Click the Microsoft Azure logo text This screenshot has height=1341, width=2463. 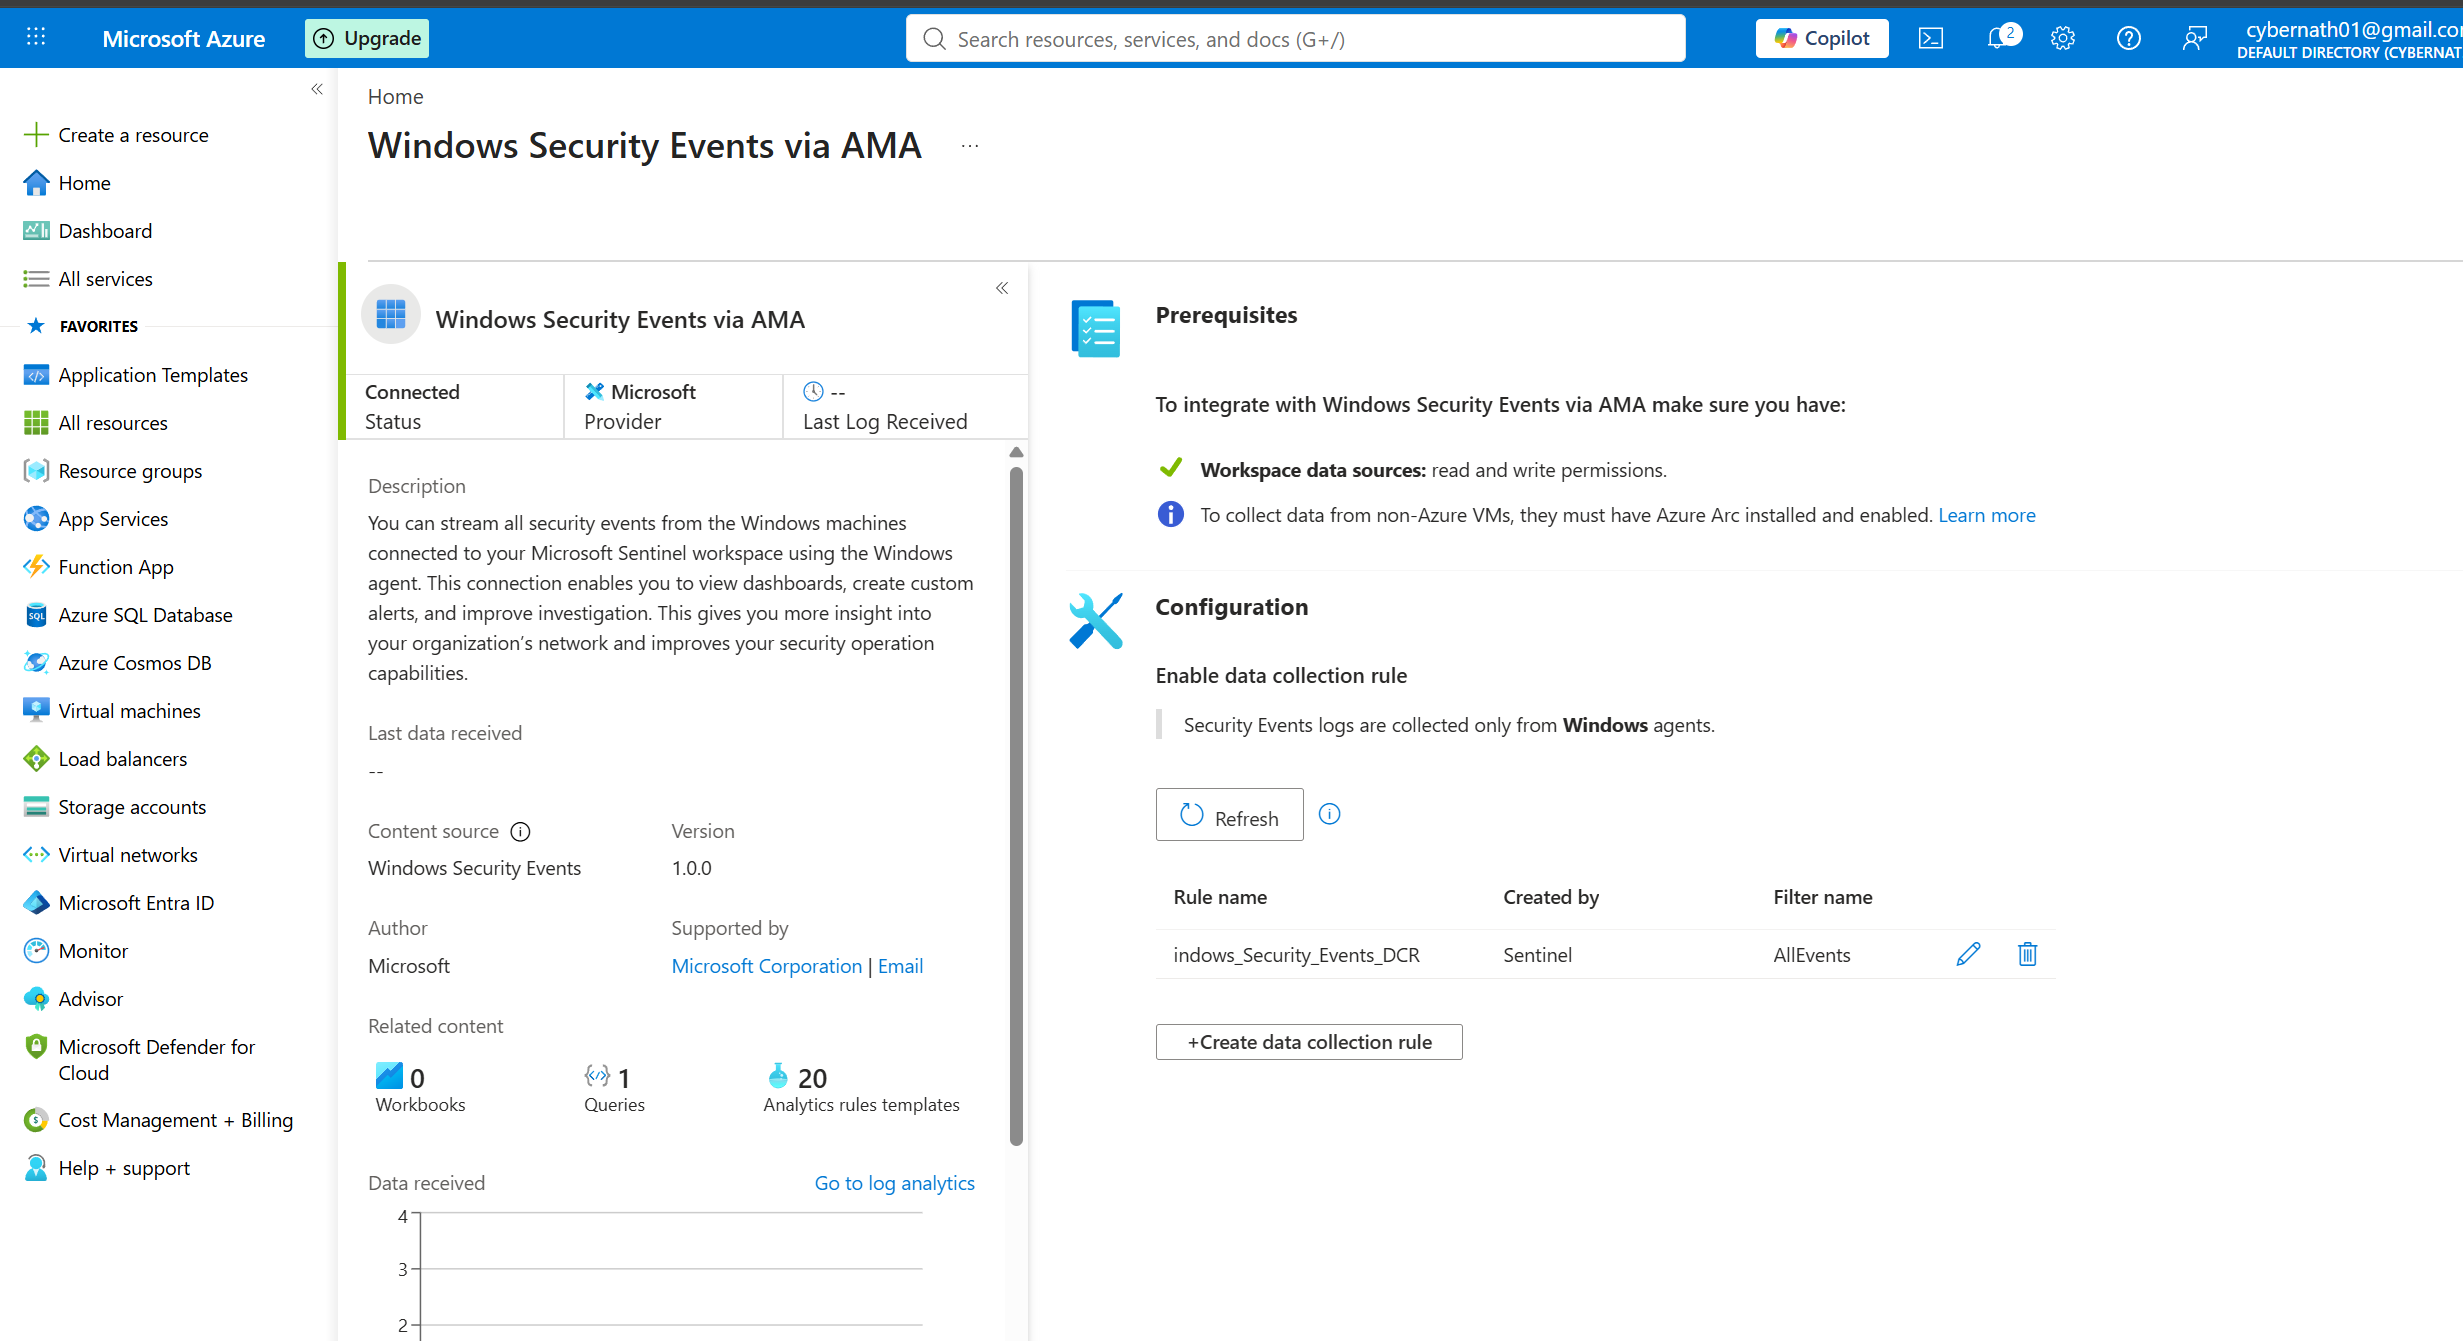point(184,38)
